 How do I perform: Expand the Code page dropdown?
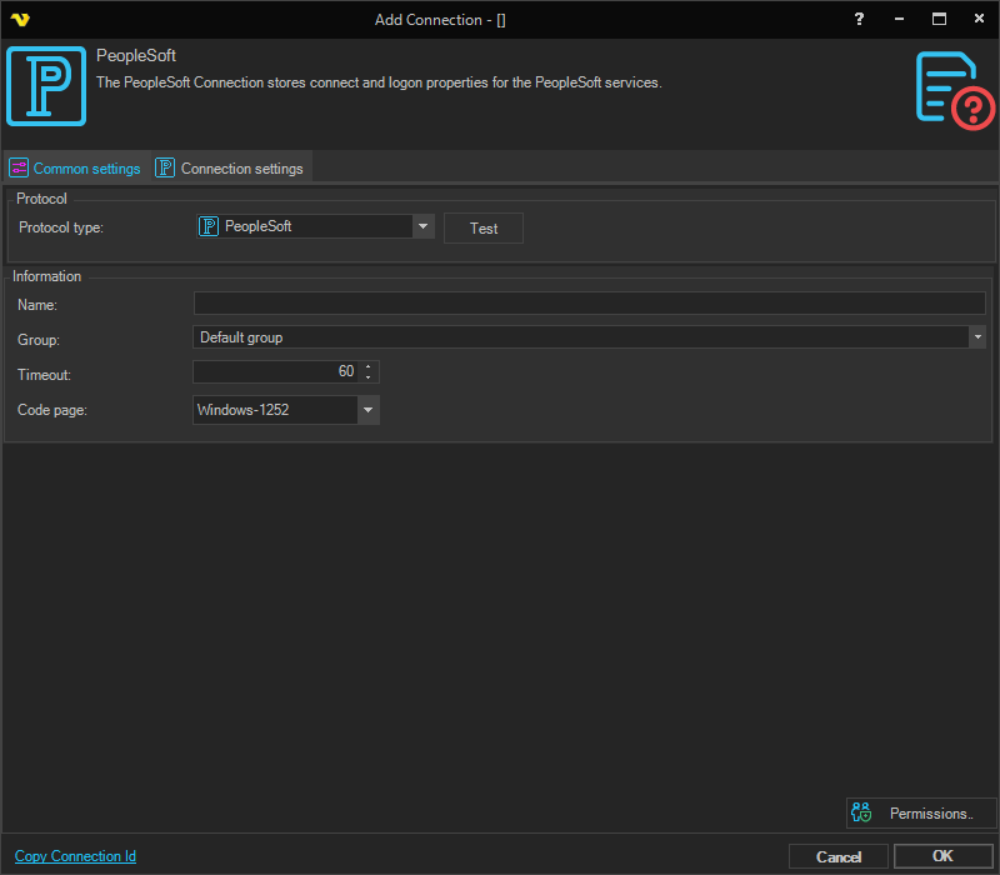point(368,410)
